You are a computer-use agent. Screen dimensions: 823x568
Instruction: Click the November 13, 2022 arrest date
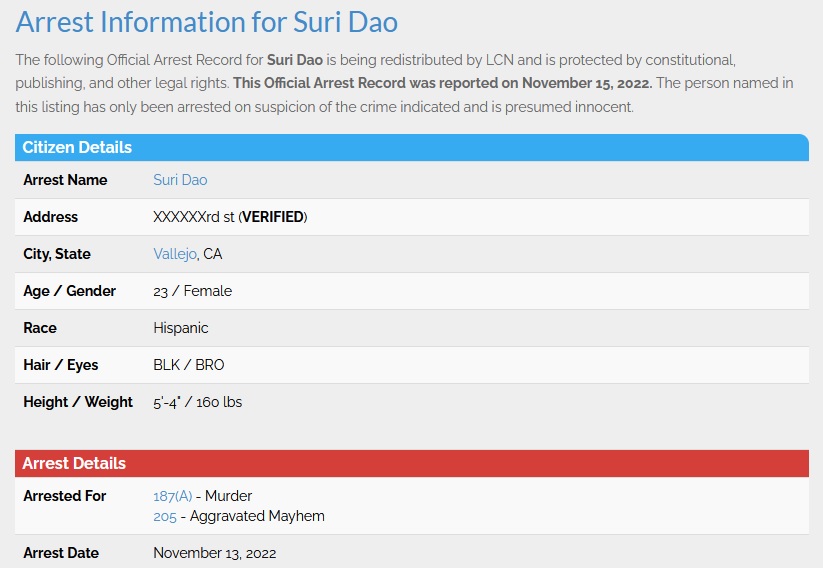(215, 553)
